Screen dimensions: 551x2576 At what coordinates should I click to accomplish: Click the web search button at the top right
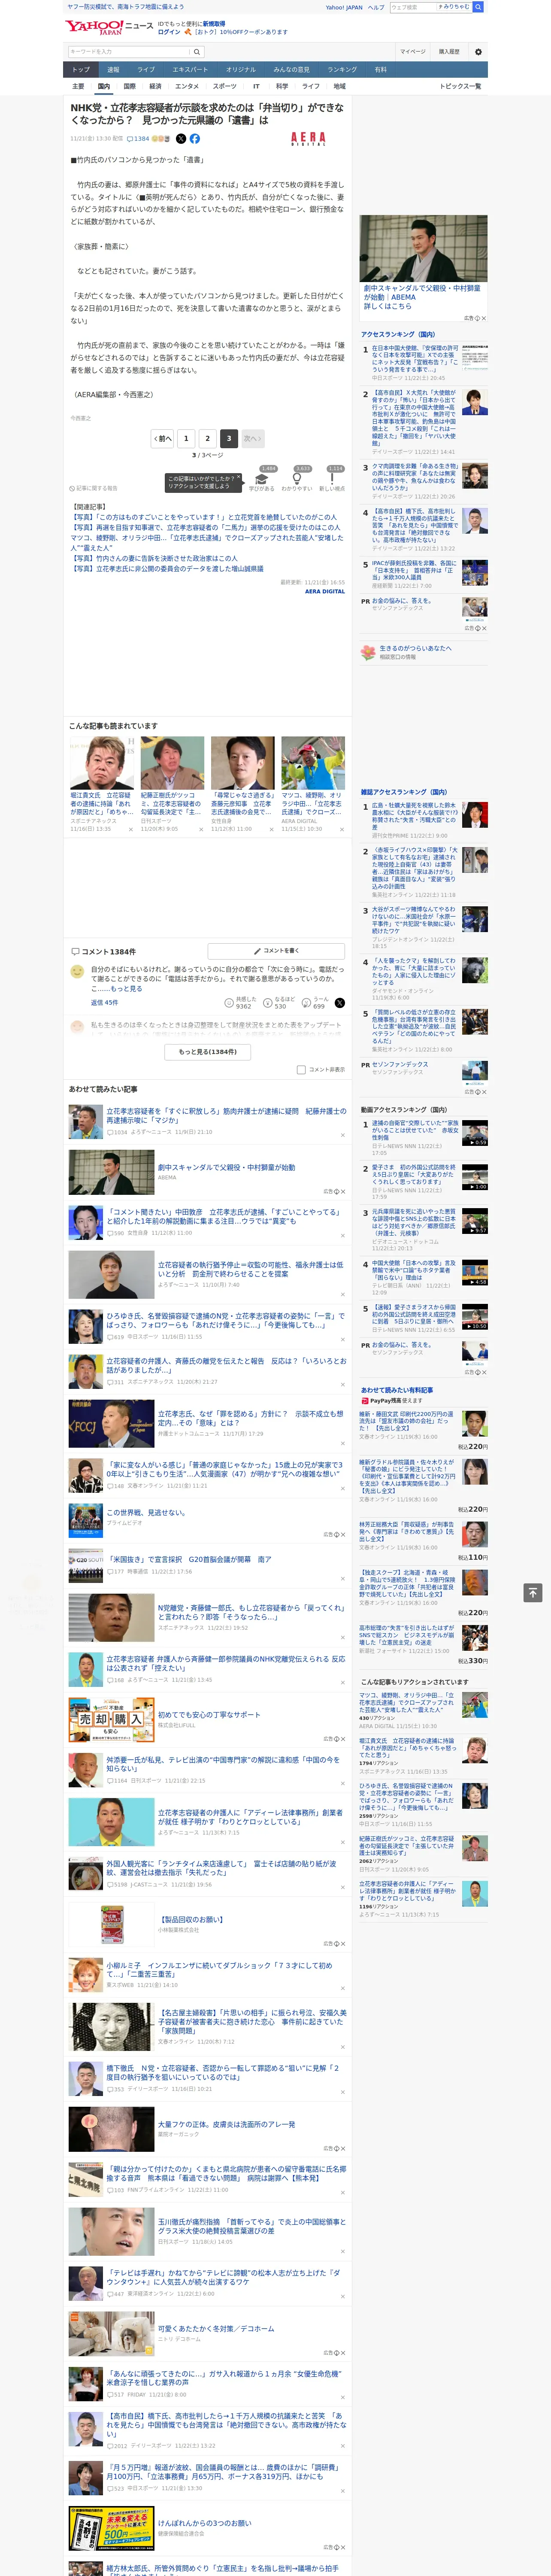(x=478, y=7)
